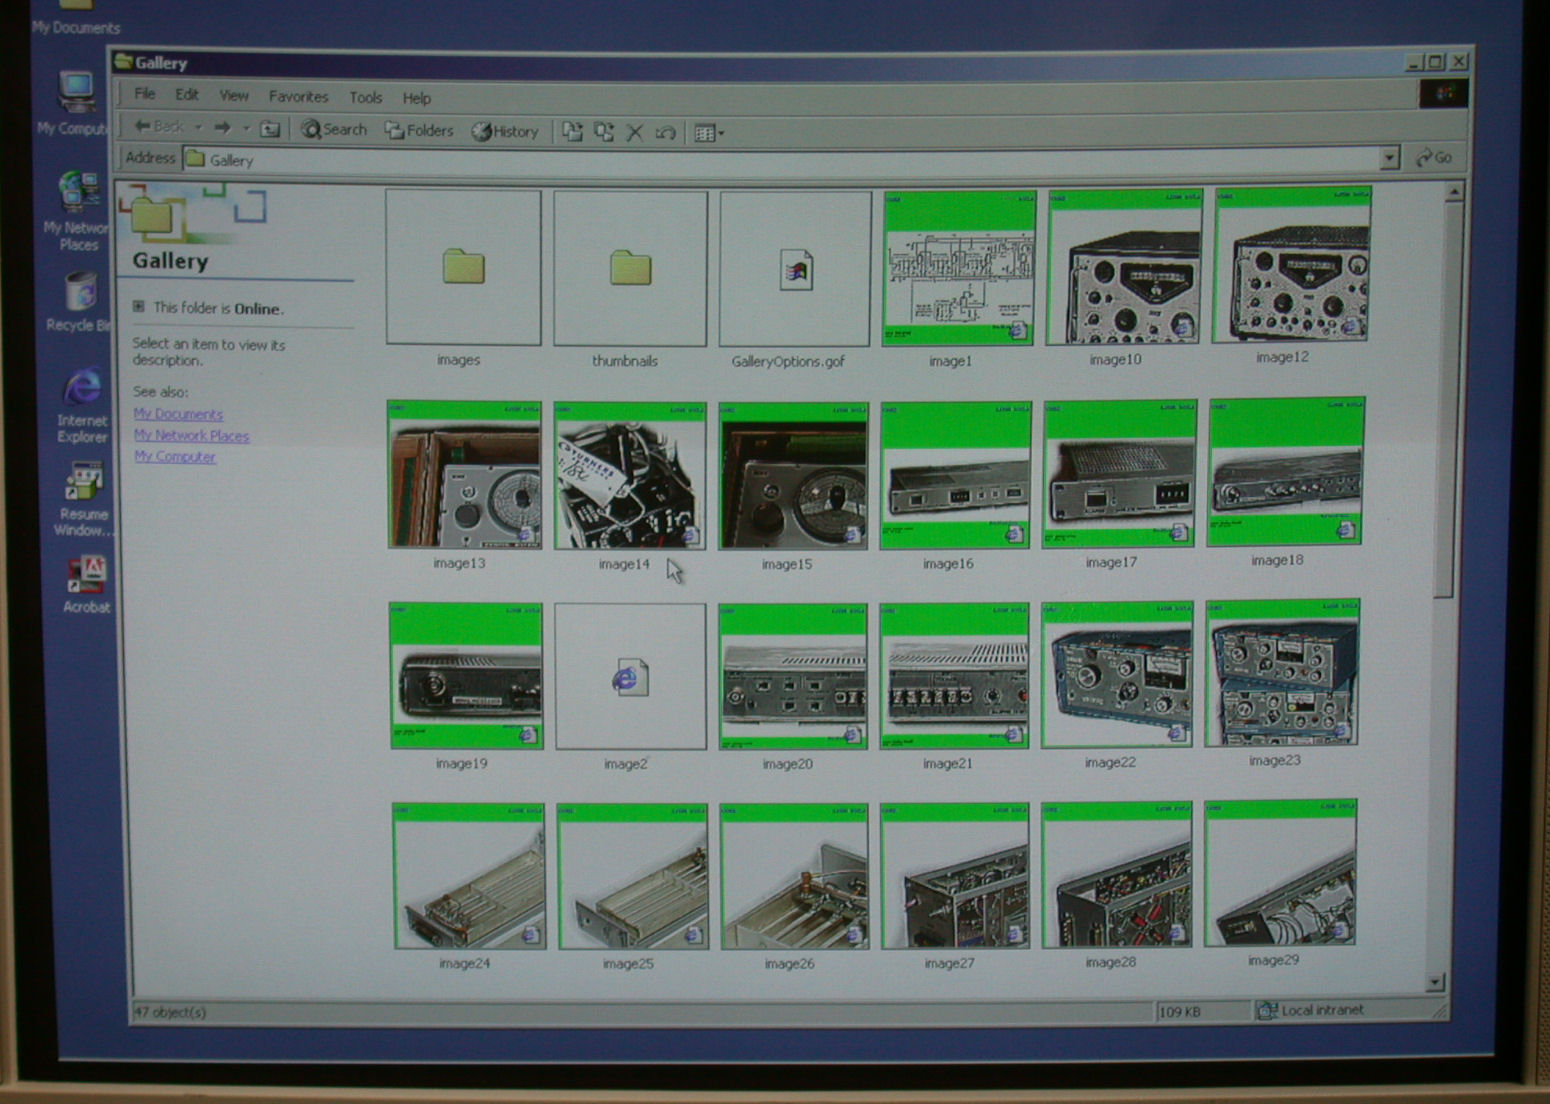This screenshot has height=1104, width=1550.
Task: Click the Move To toolbar icon
Action: tap(572, 132)
